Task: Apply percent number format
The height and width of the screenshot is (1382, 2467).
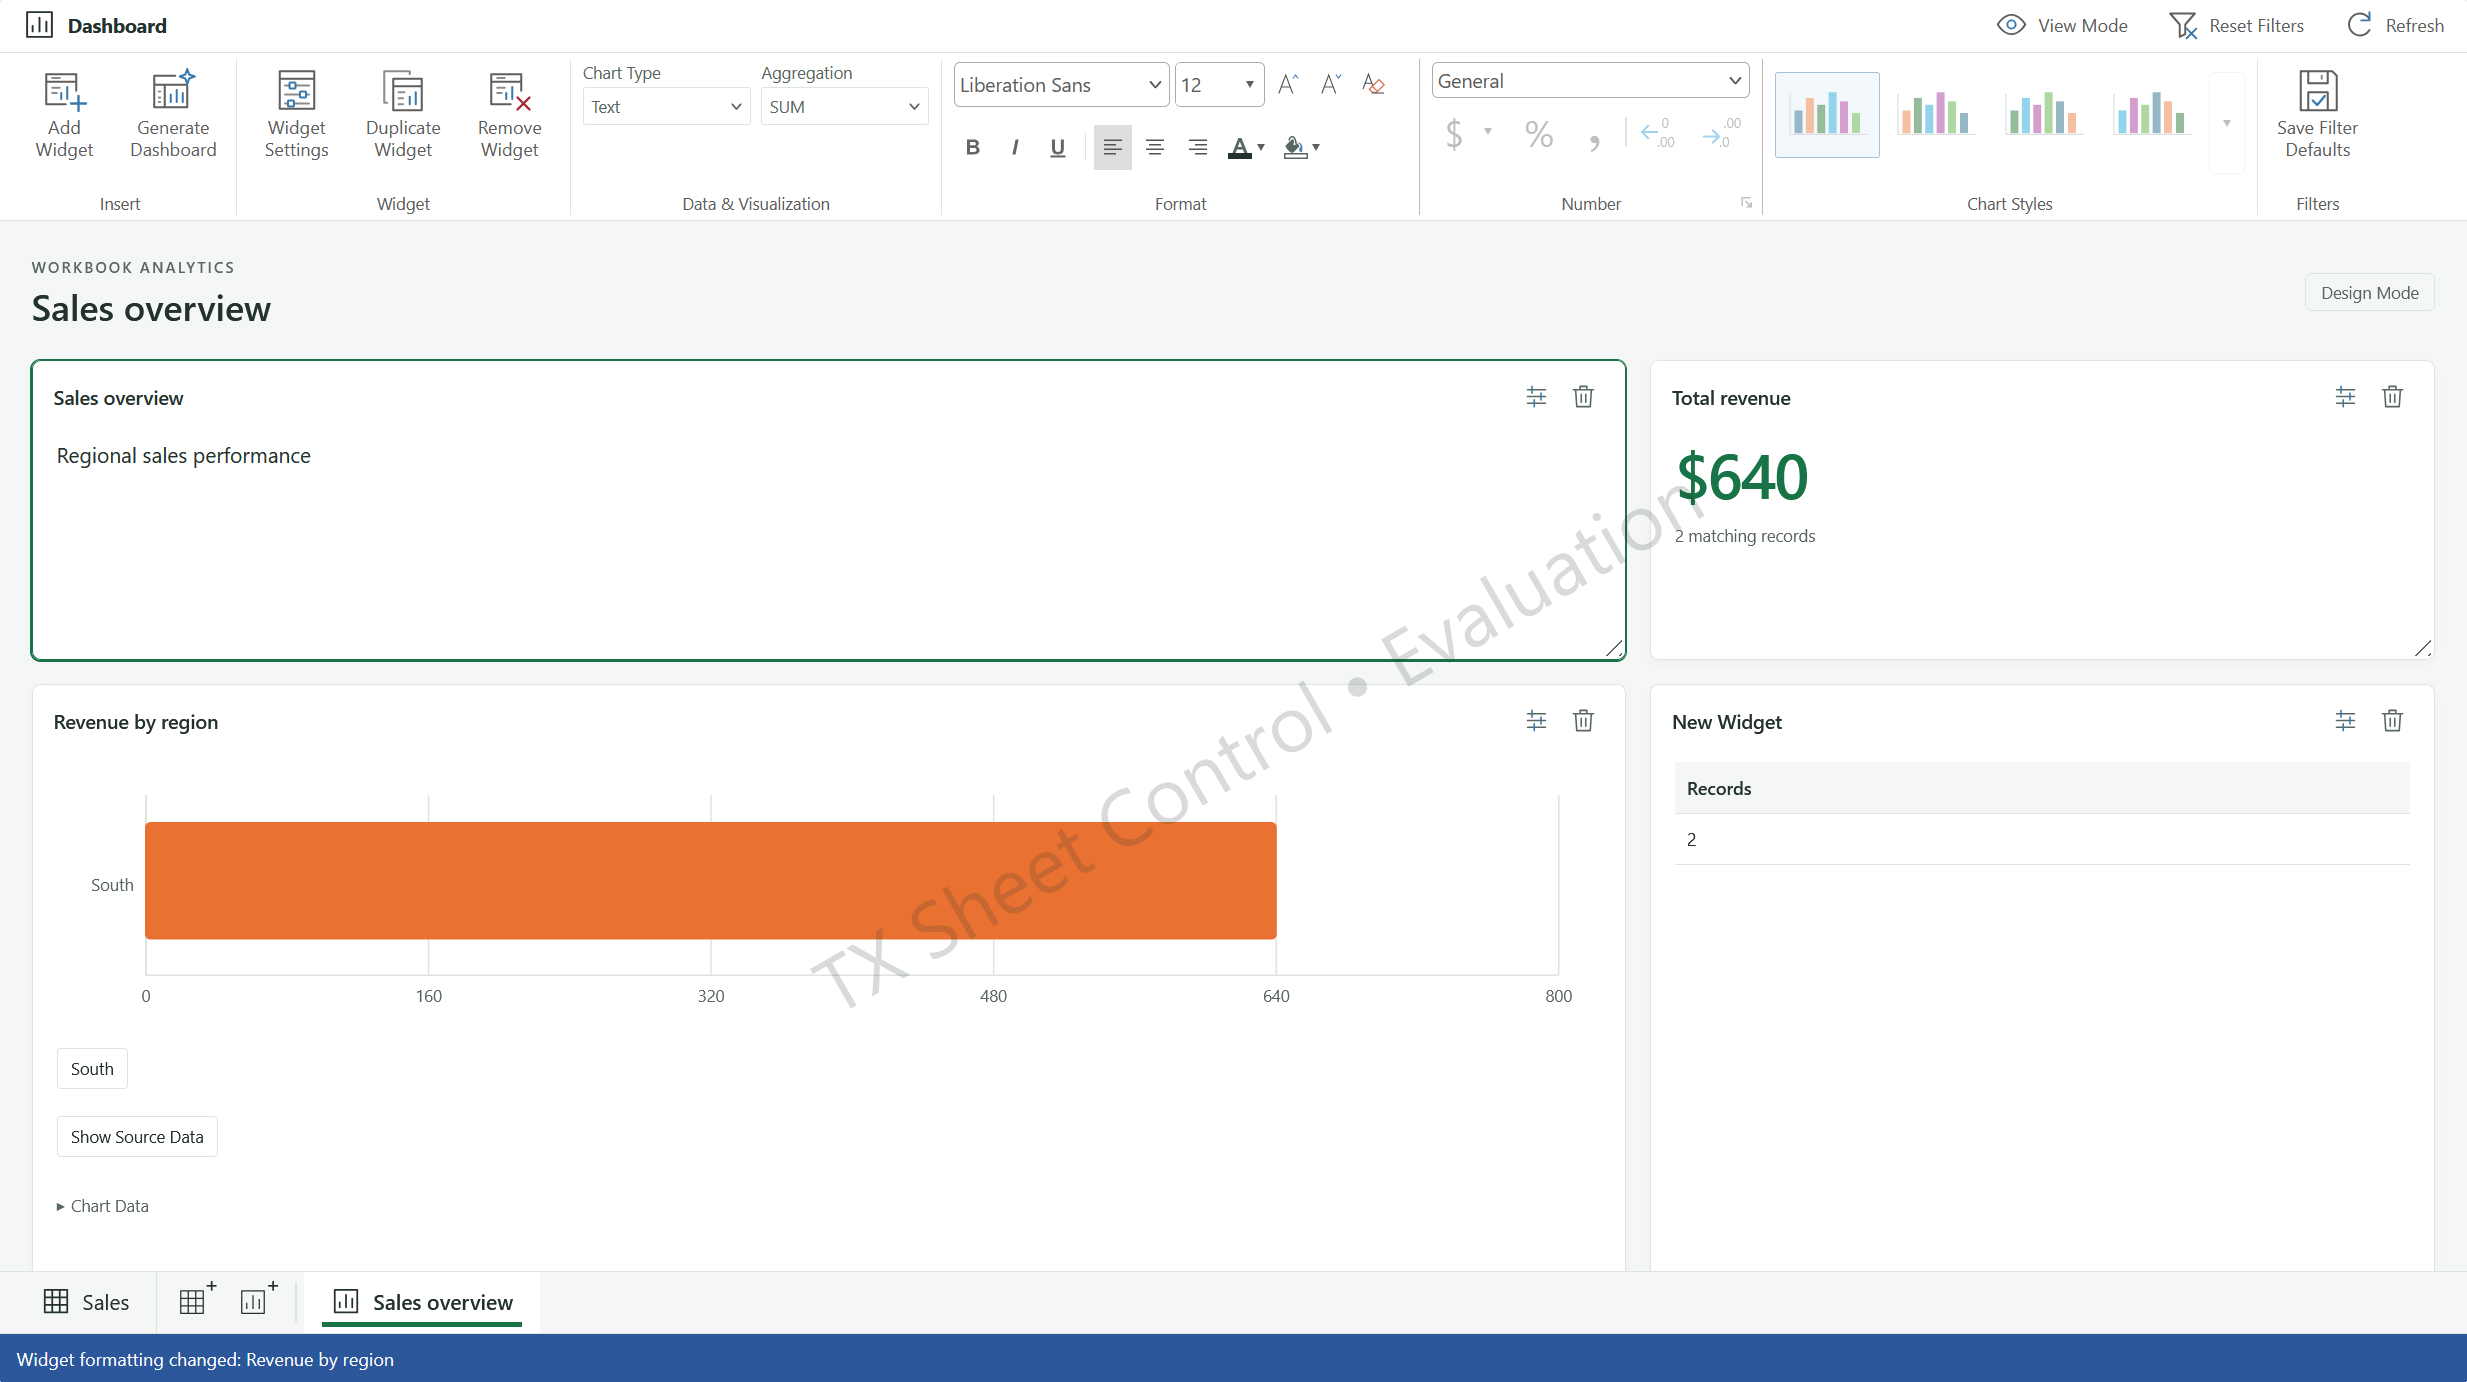Action: 1539,134
